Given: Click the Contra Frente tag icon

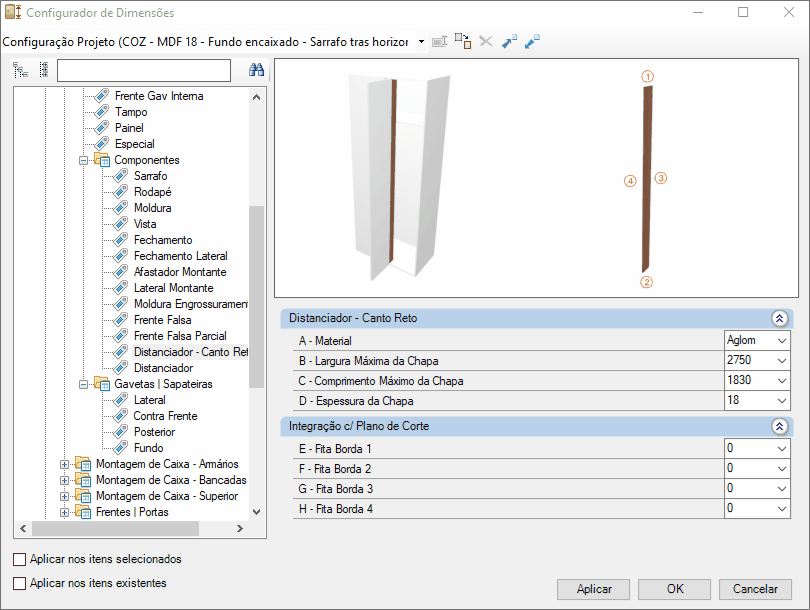Looking at the screenshot, I should [x=121, y=416].
